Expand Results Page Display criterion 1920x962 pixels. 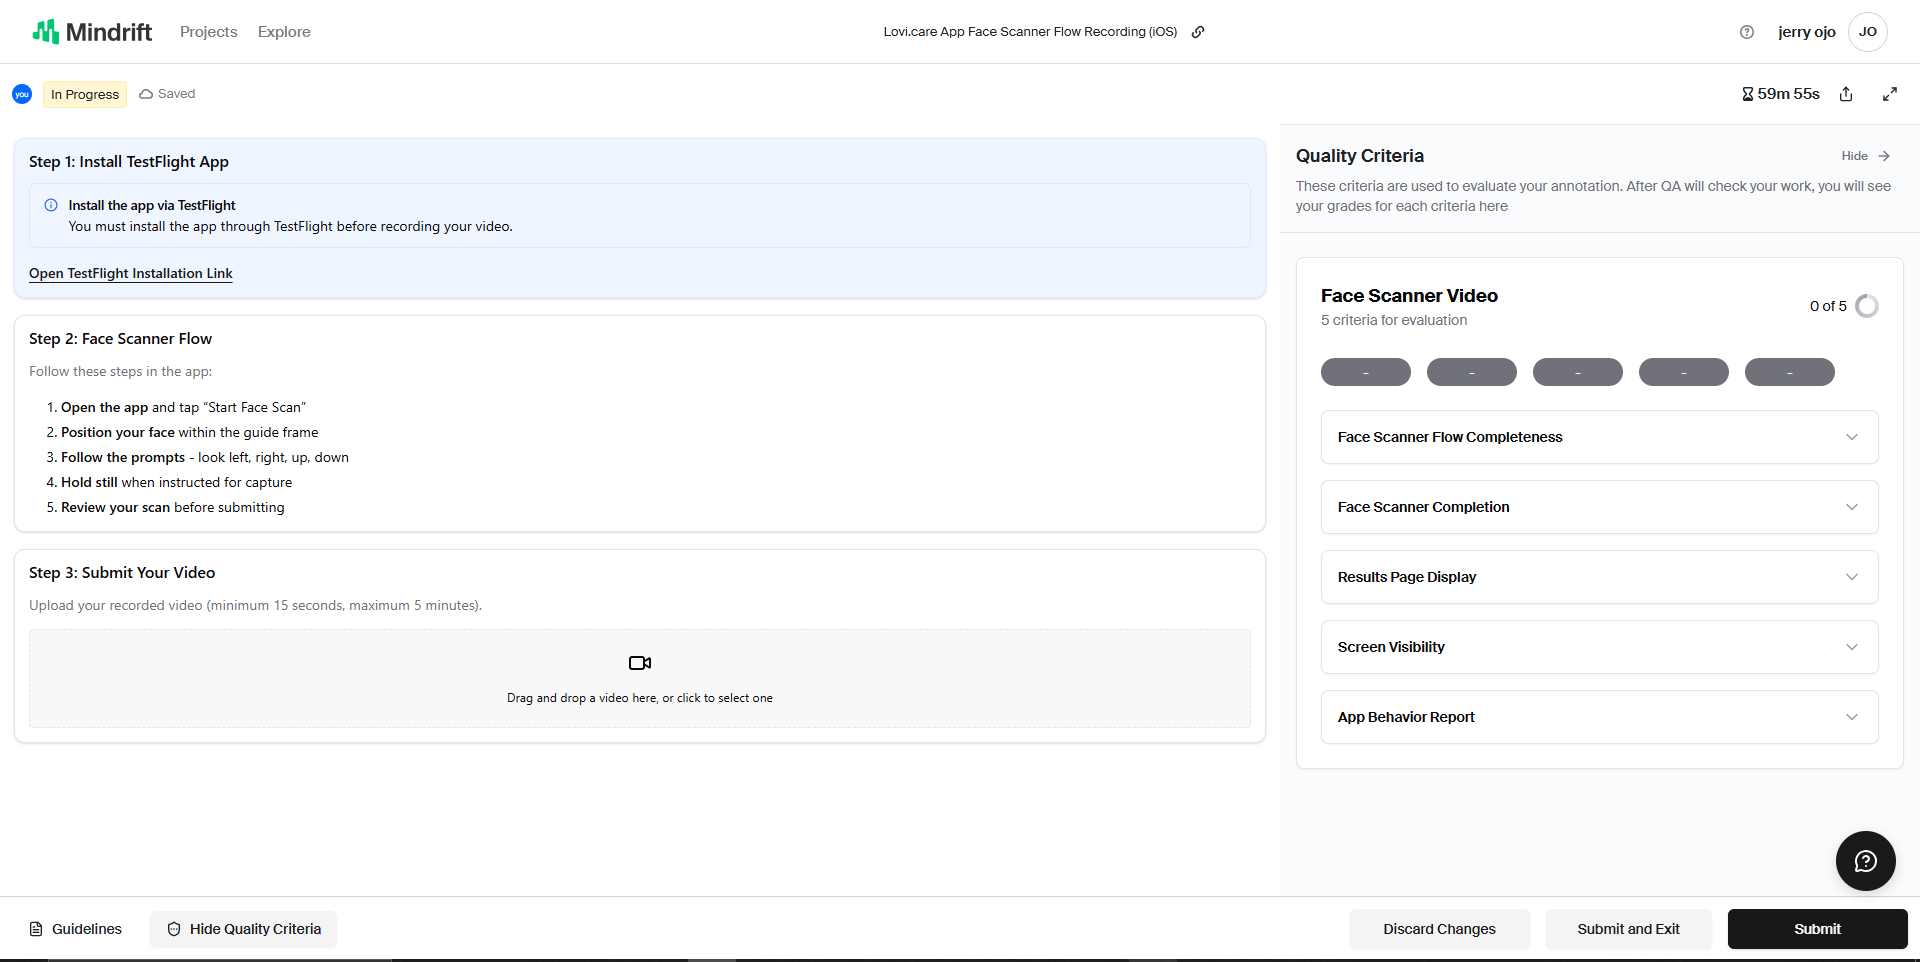click(1600, 577)
